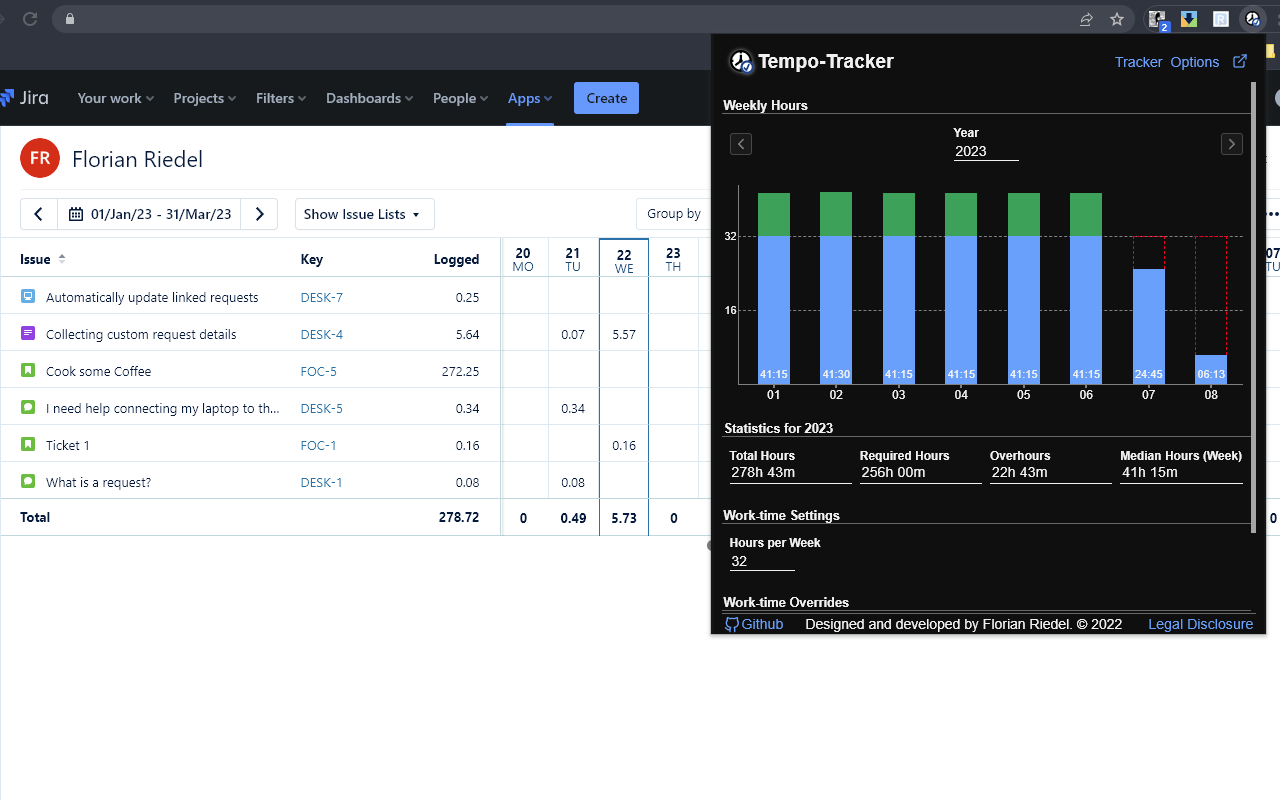Open the DESK-4 issue key
Screen dimensions: 1280x800
(x=322, y=334)
